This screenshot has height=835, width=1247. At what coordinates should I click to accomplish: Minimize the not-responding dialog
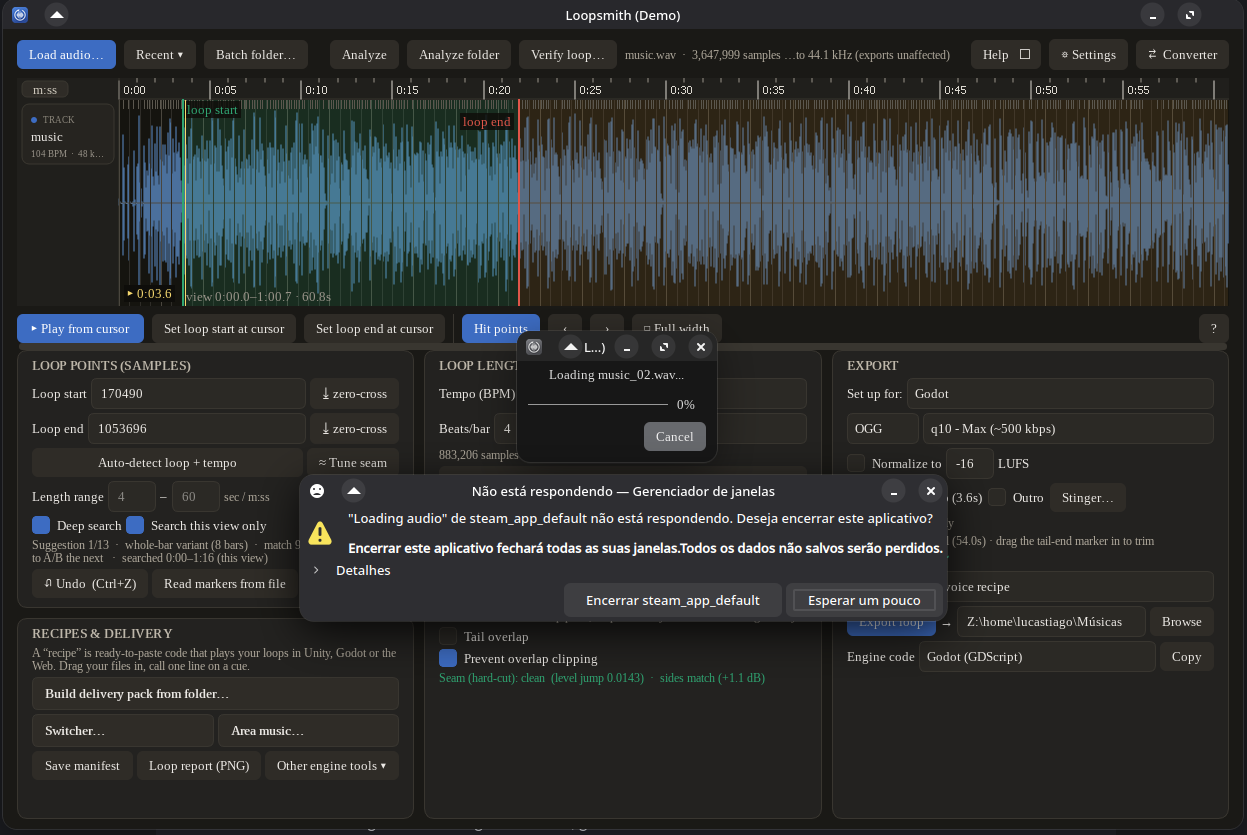pos(893,491)
